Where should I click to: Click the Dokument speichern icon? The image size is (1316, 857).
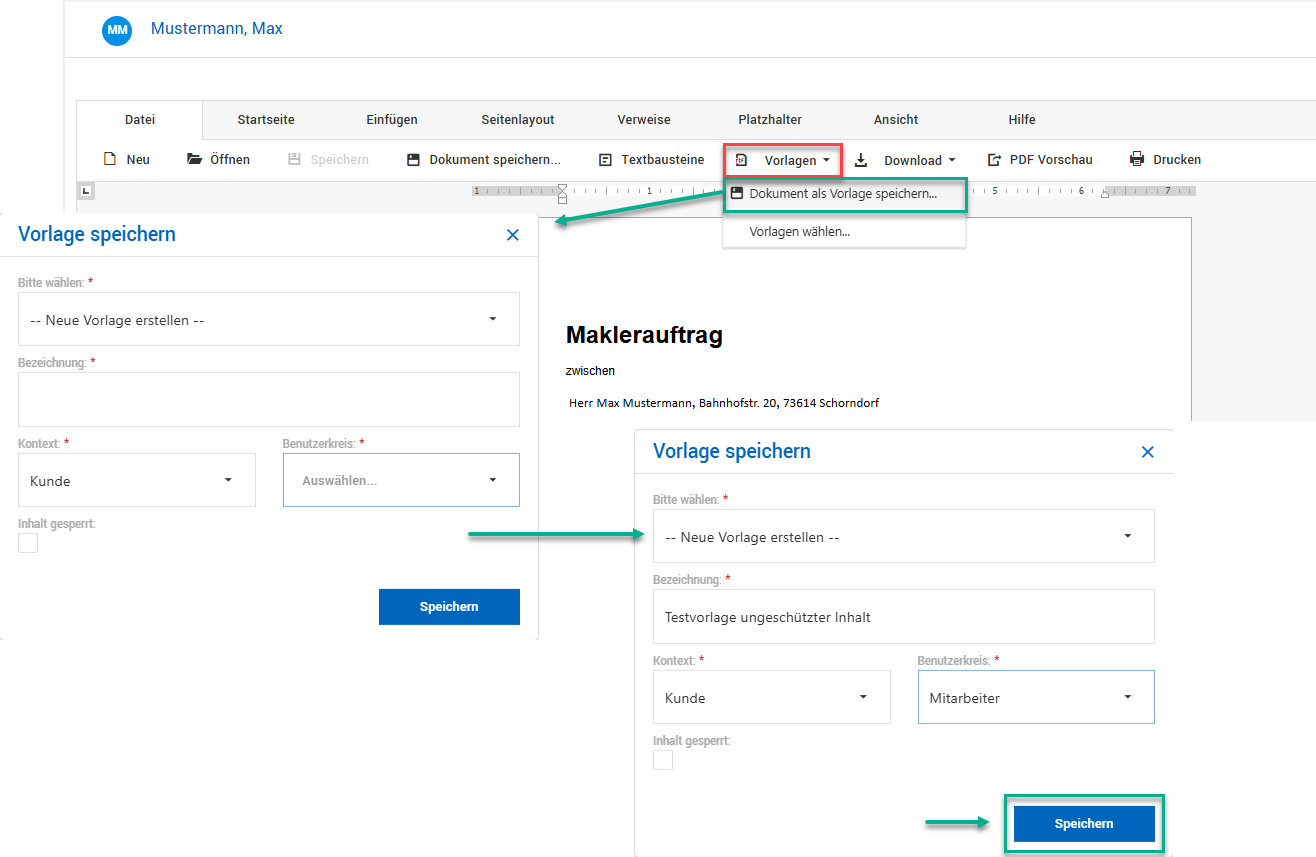[413, 160]
